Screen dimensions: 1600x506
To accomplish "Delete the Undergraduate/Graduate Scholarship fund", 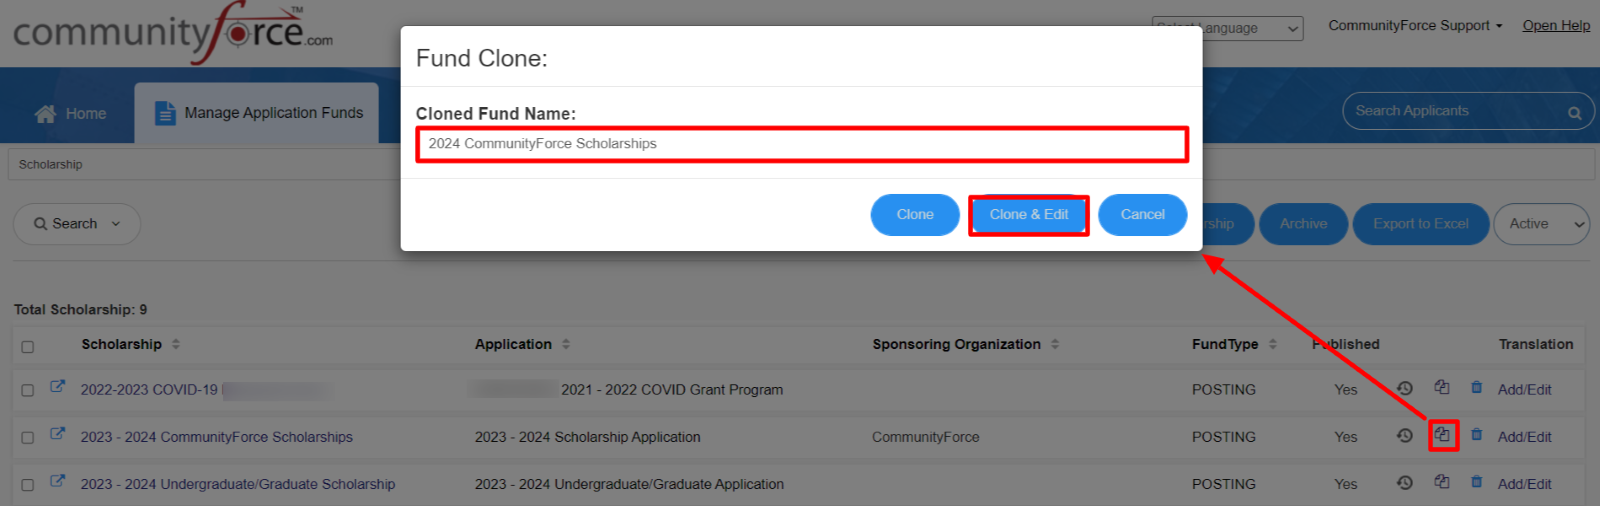I will [1477, 481].
